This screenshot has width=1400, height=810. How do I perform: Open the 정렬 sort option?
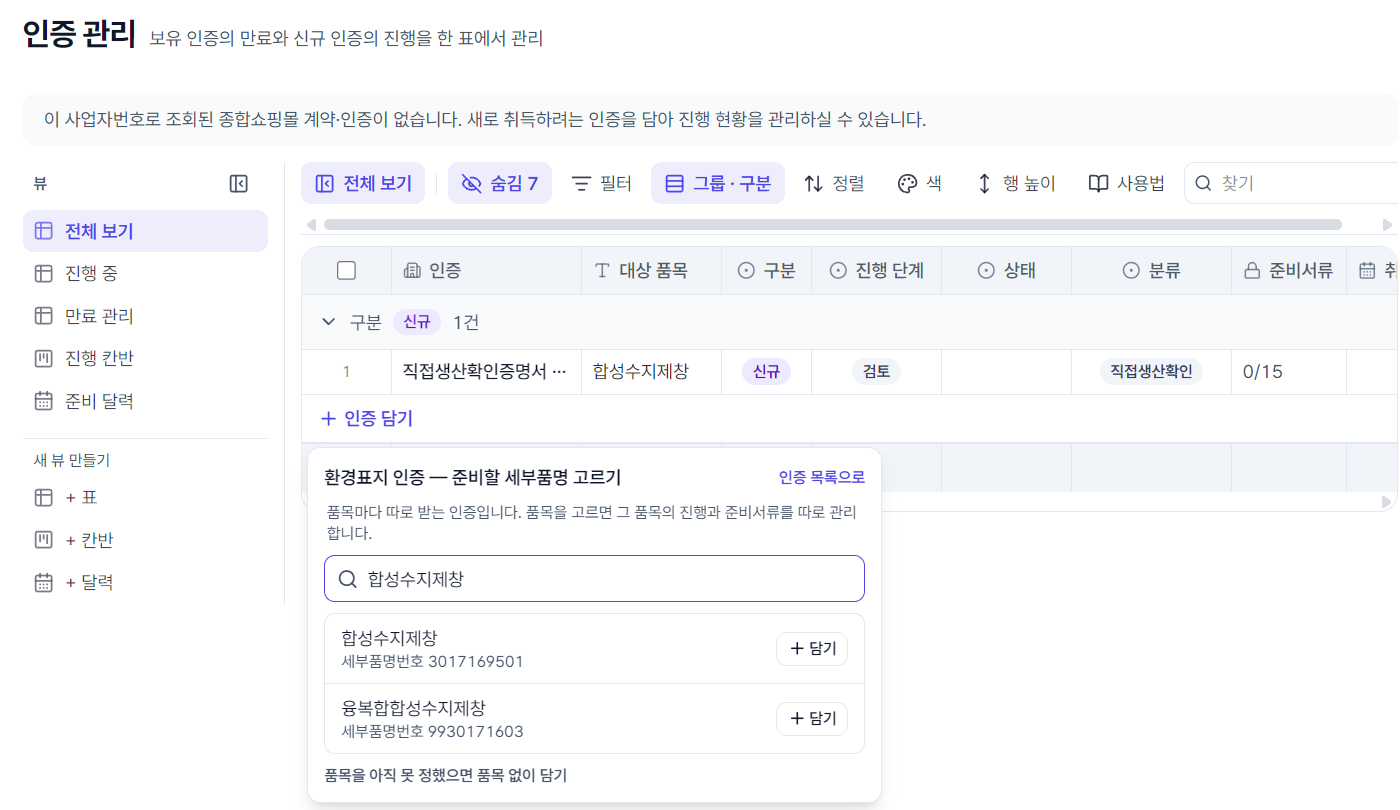pos(835,183)
